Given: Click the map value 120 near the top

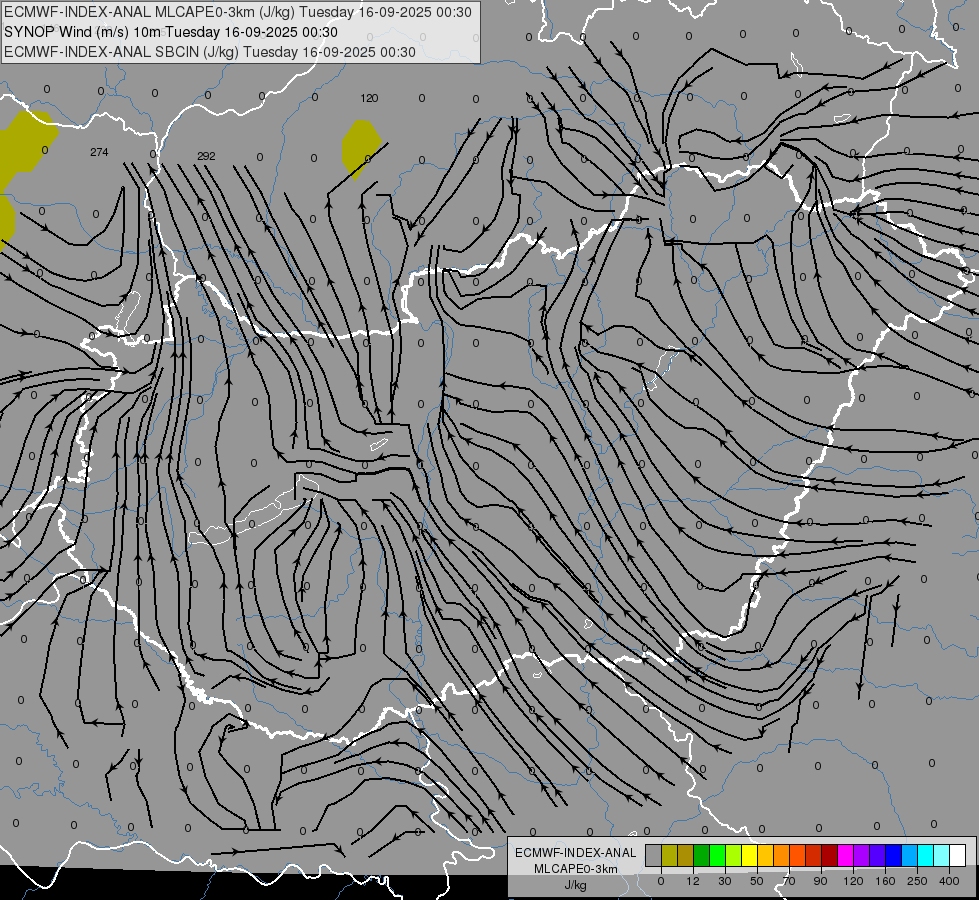Looking at the screenshot, I should pyautogui.click(x=369, y=98).
